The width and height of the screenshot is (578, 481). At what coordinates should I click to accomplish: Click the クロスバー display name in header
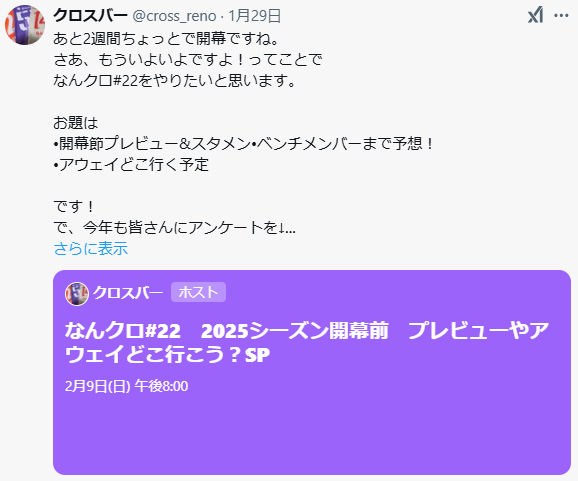pos(90,15)
